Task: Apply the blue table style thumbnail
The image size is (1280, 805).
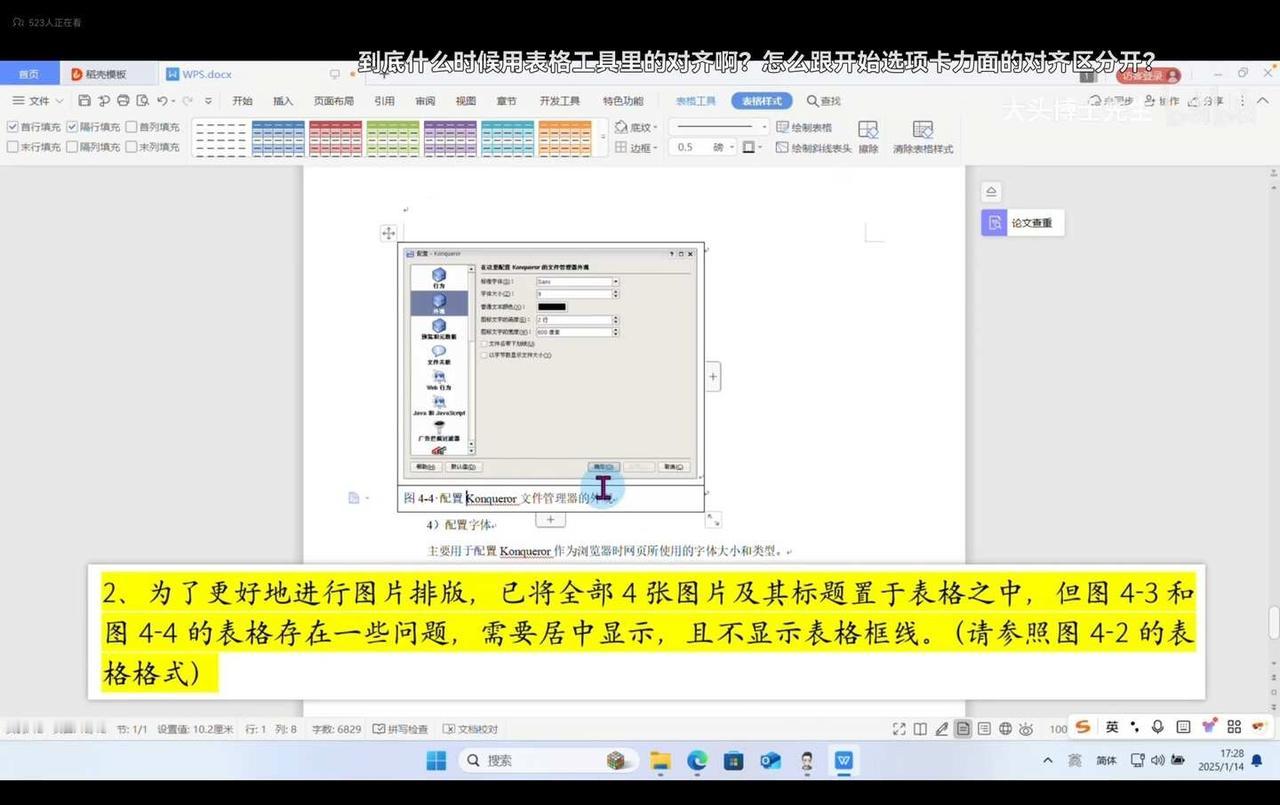Action: click(x=278, y=138)
